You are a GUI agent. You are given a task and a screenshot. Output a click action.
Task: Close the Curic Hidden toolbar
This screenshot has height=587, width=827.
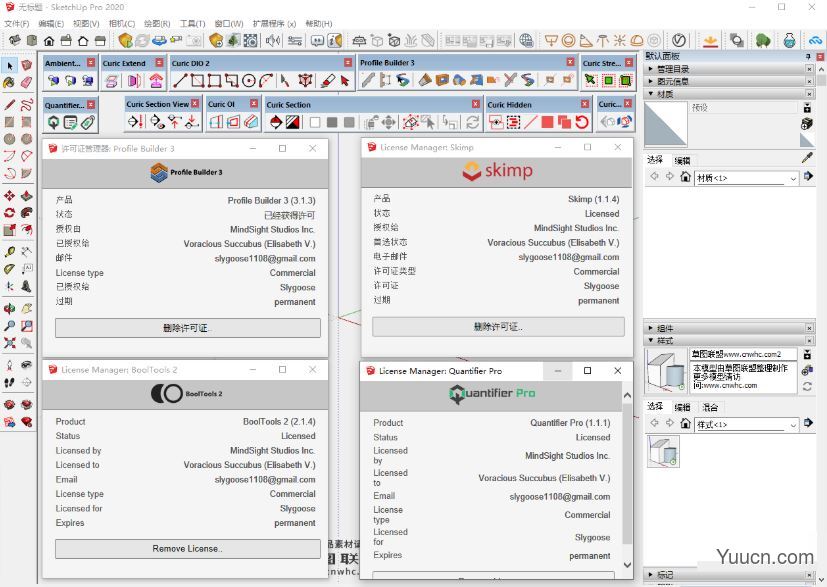584,104
